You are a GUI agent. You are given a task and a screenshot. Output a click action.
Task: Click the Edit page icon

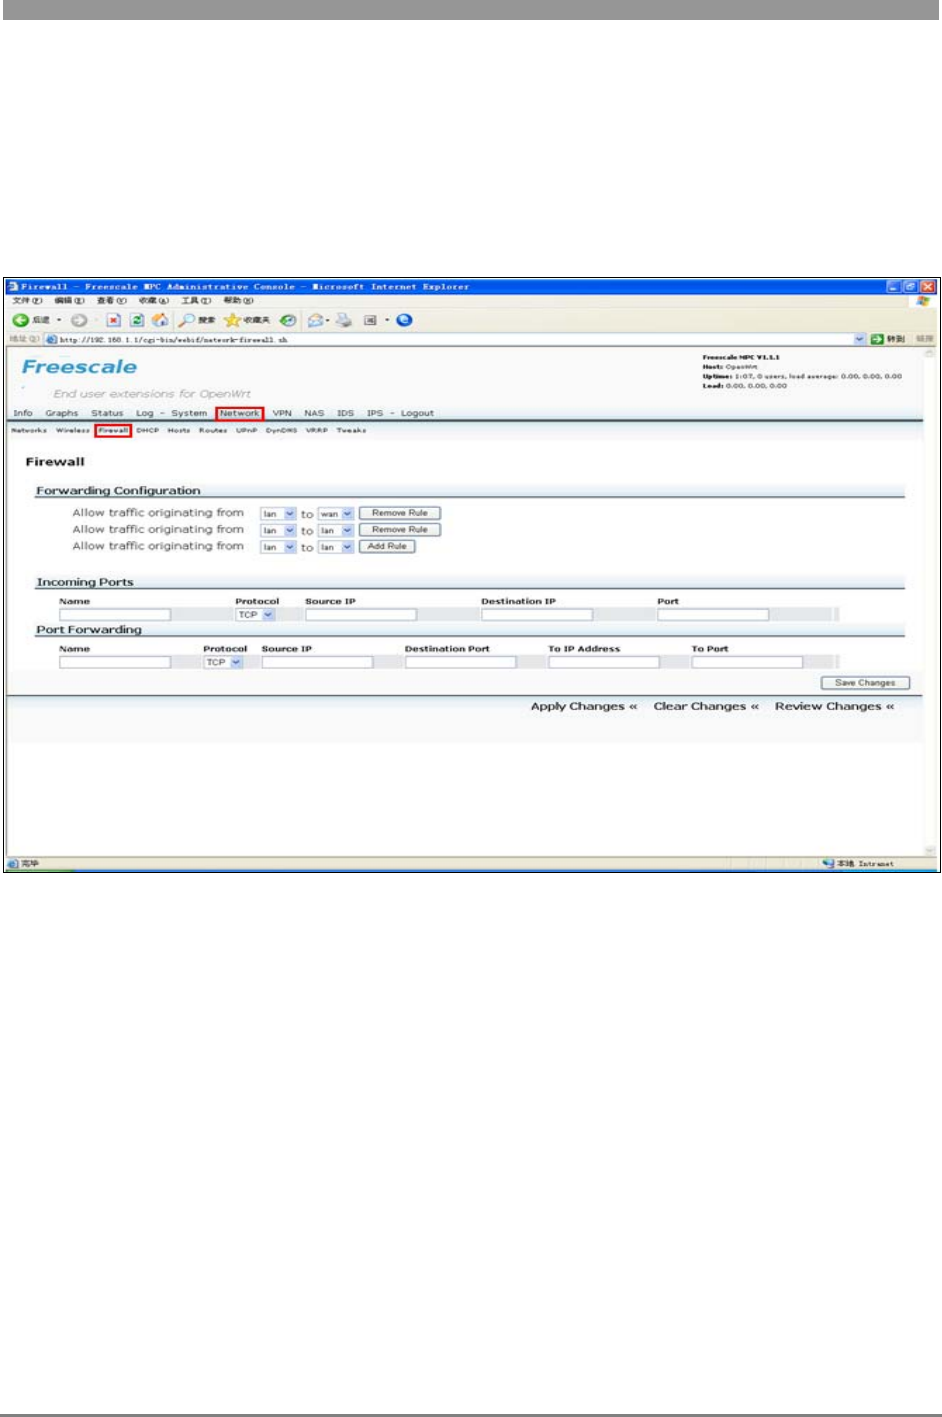tap(369, 320)
